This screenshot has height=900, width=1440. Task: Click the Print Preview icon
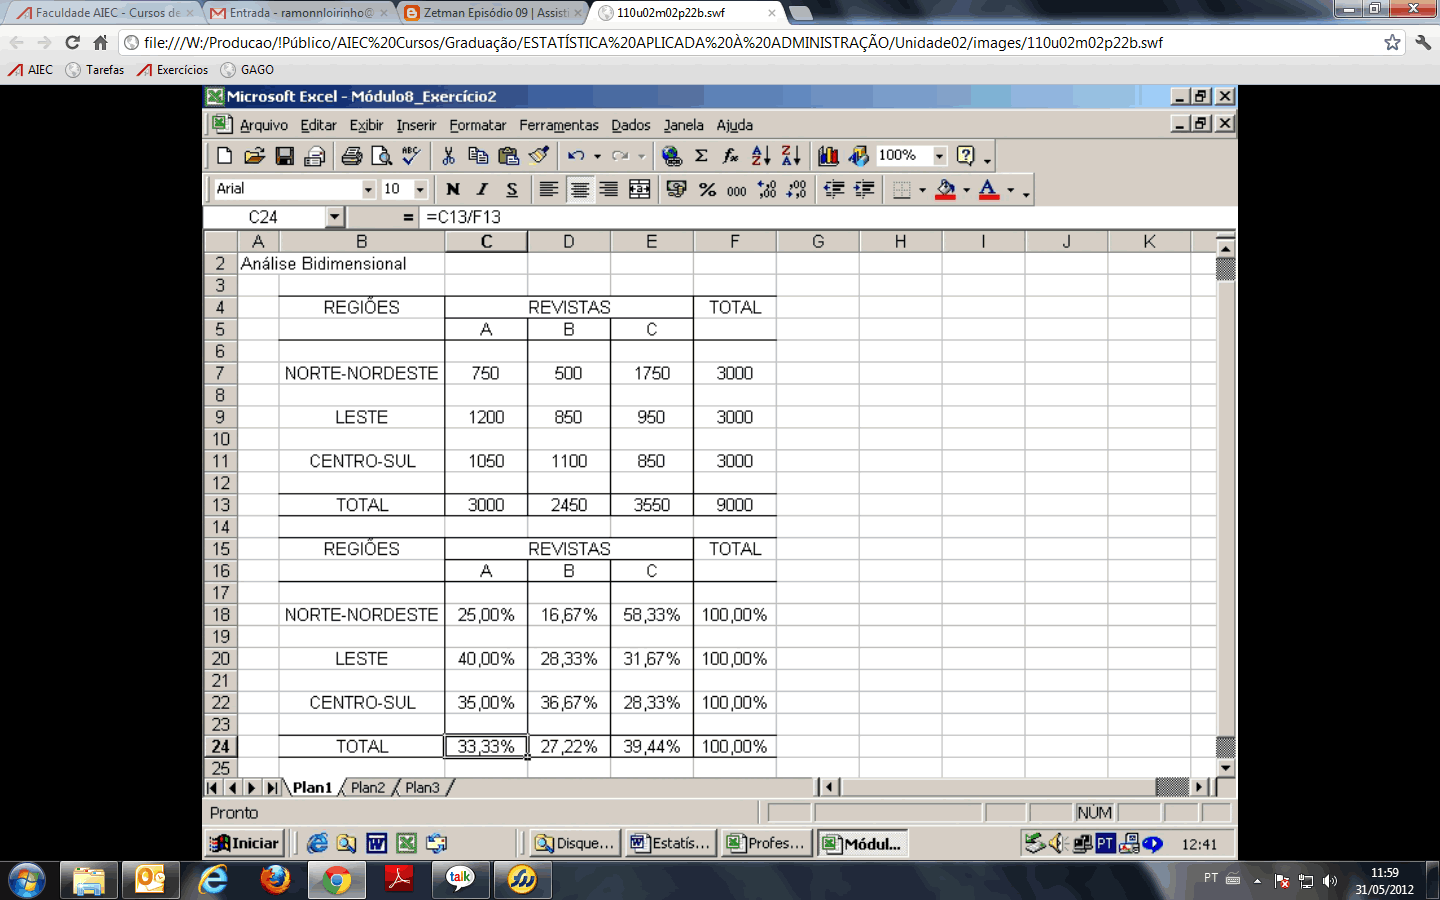(x=381, y=156)
